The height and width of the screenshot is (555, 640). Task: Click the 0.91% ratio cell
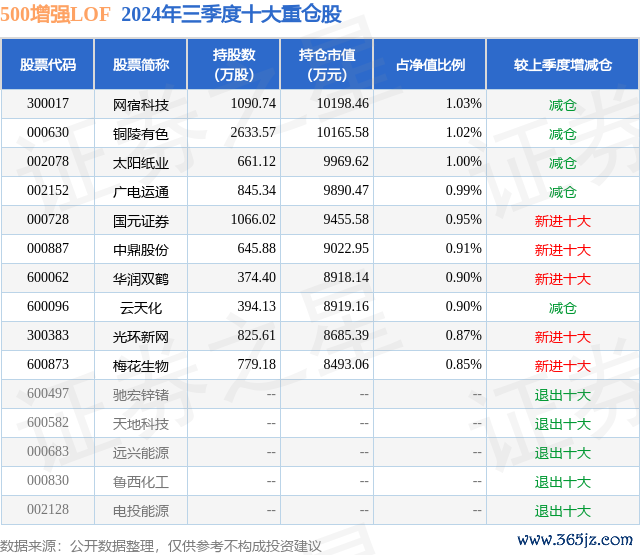(x=464, y=249)
